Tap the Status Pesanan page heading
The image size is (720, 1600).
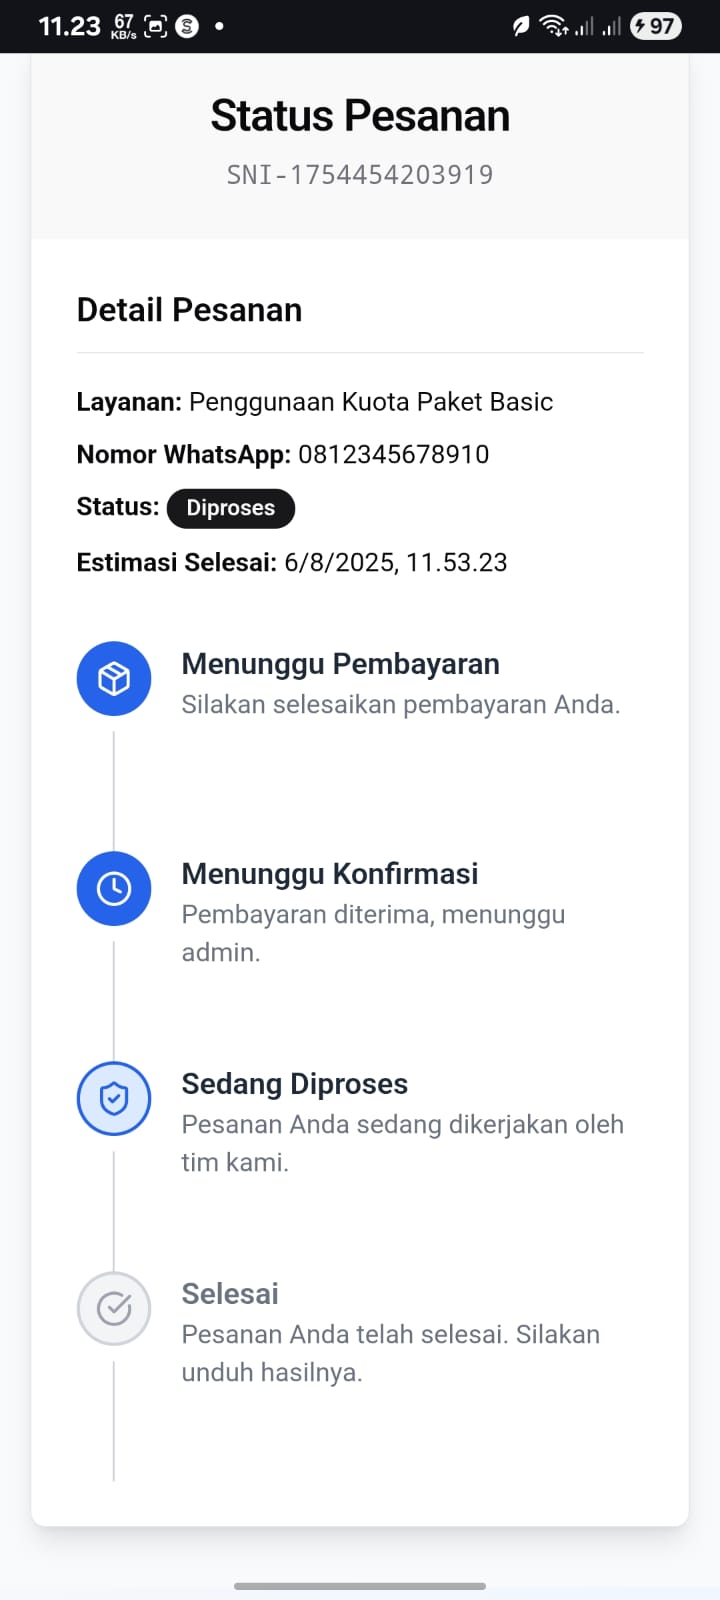click(360, 116)
